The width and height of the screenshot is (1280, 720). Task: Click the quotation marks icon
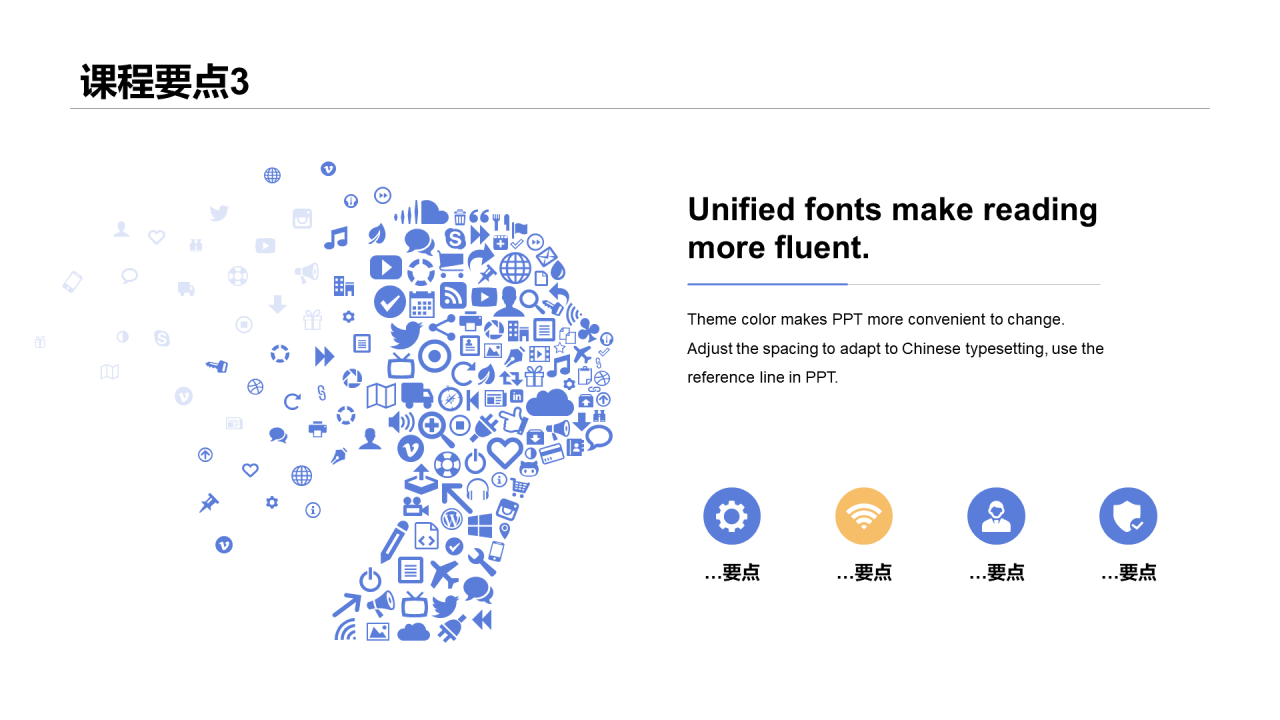tap(479, 216)
